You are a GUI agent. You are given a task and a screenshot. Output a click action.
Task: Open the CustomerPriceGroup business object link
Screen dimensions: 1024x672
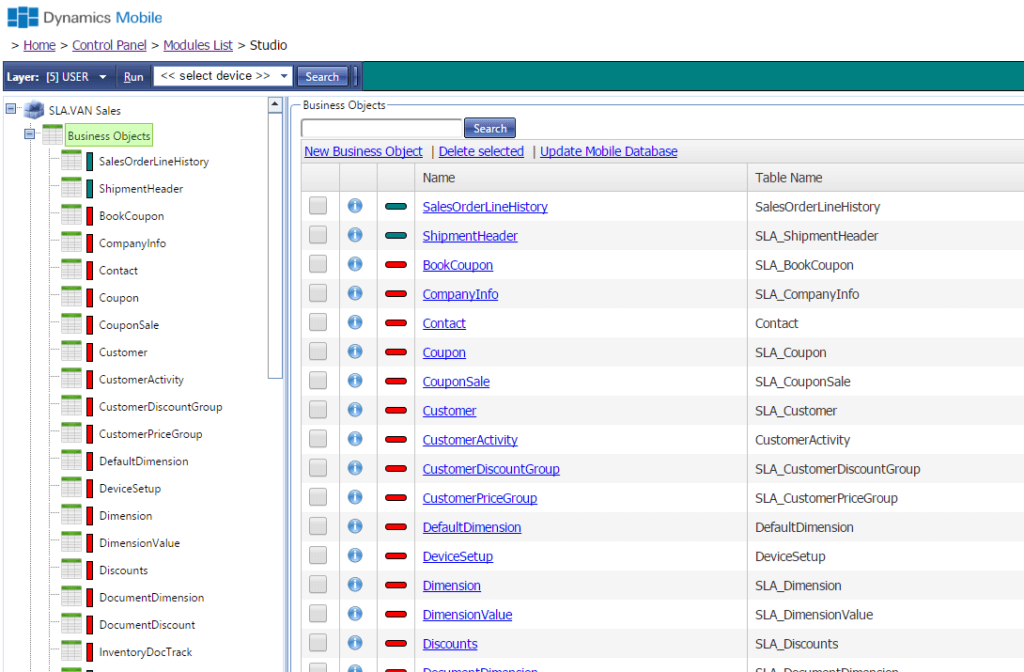point(480,498)
